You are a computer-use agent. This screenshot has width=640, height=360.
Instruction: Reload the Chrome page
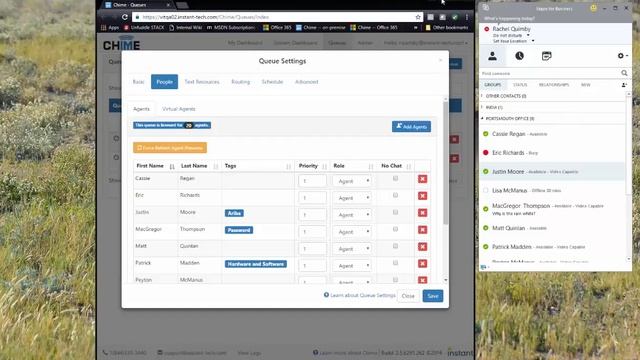pos(124,17)
